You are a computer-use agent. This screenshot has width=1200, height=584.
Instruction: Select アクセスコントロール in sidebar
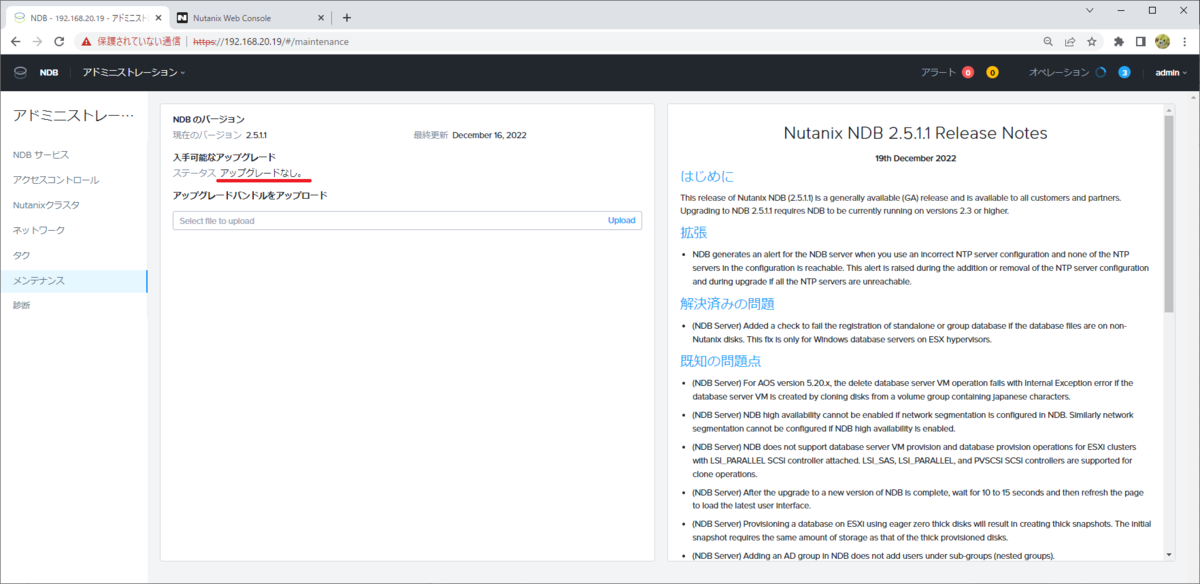point(56,180)
